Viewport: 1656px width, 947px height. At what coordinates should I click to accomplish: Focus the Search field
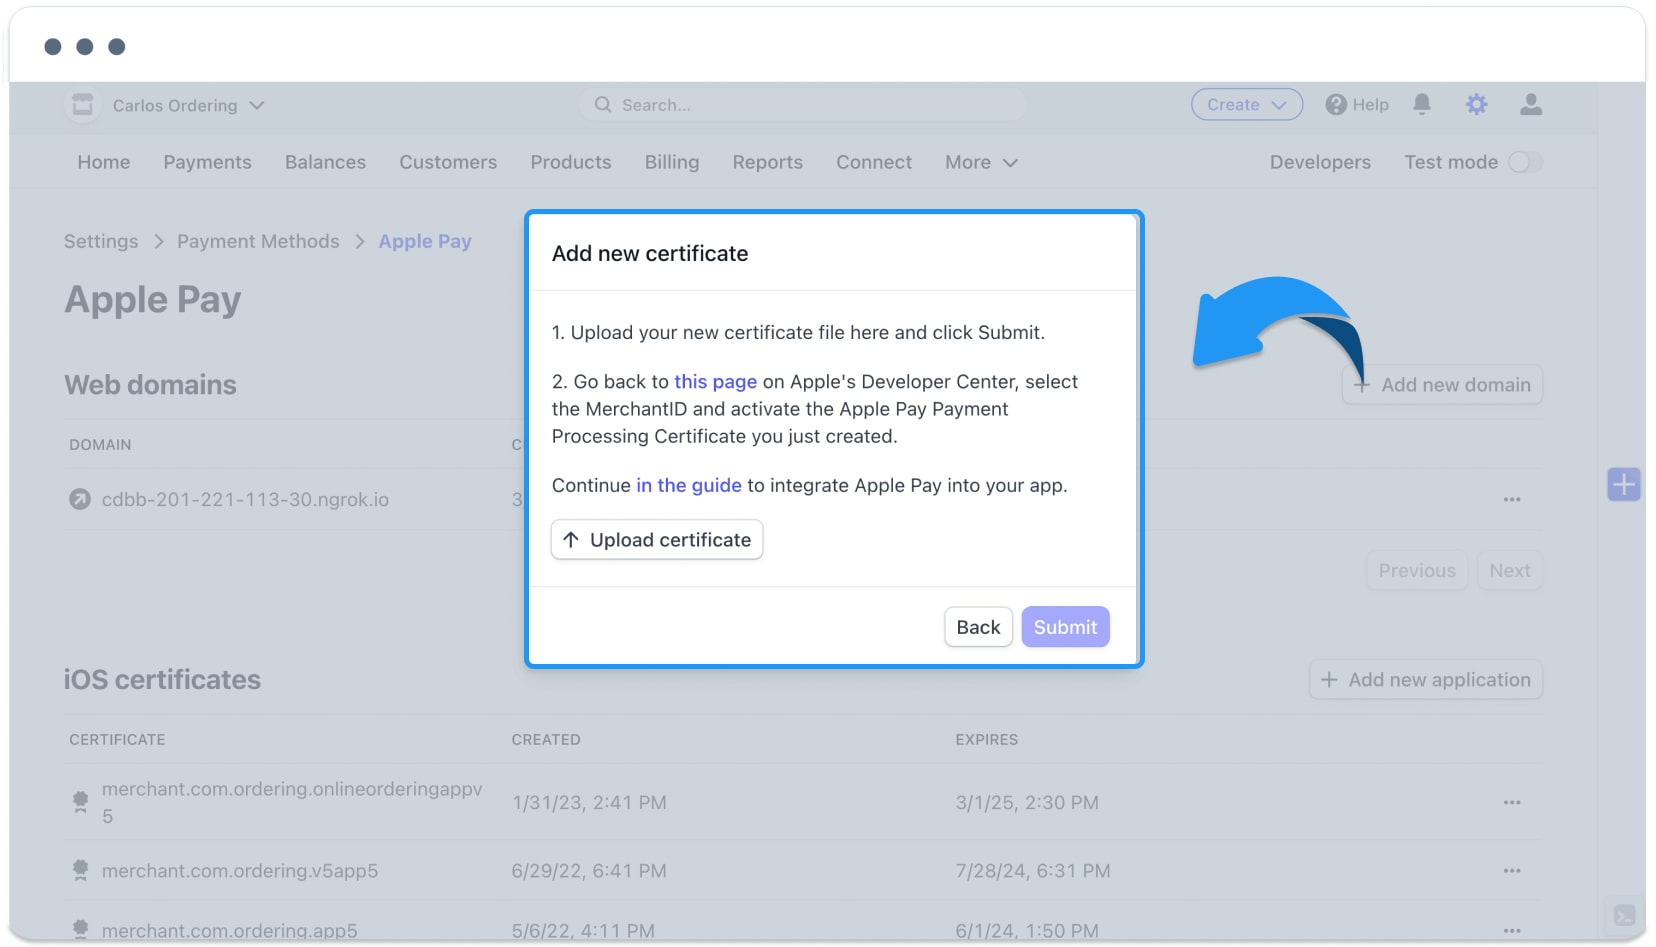[803, 105]
